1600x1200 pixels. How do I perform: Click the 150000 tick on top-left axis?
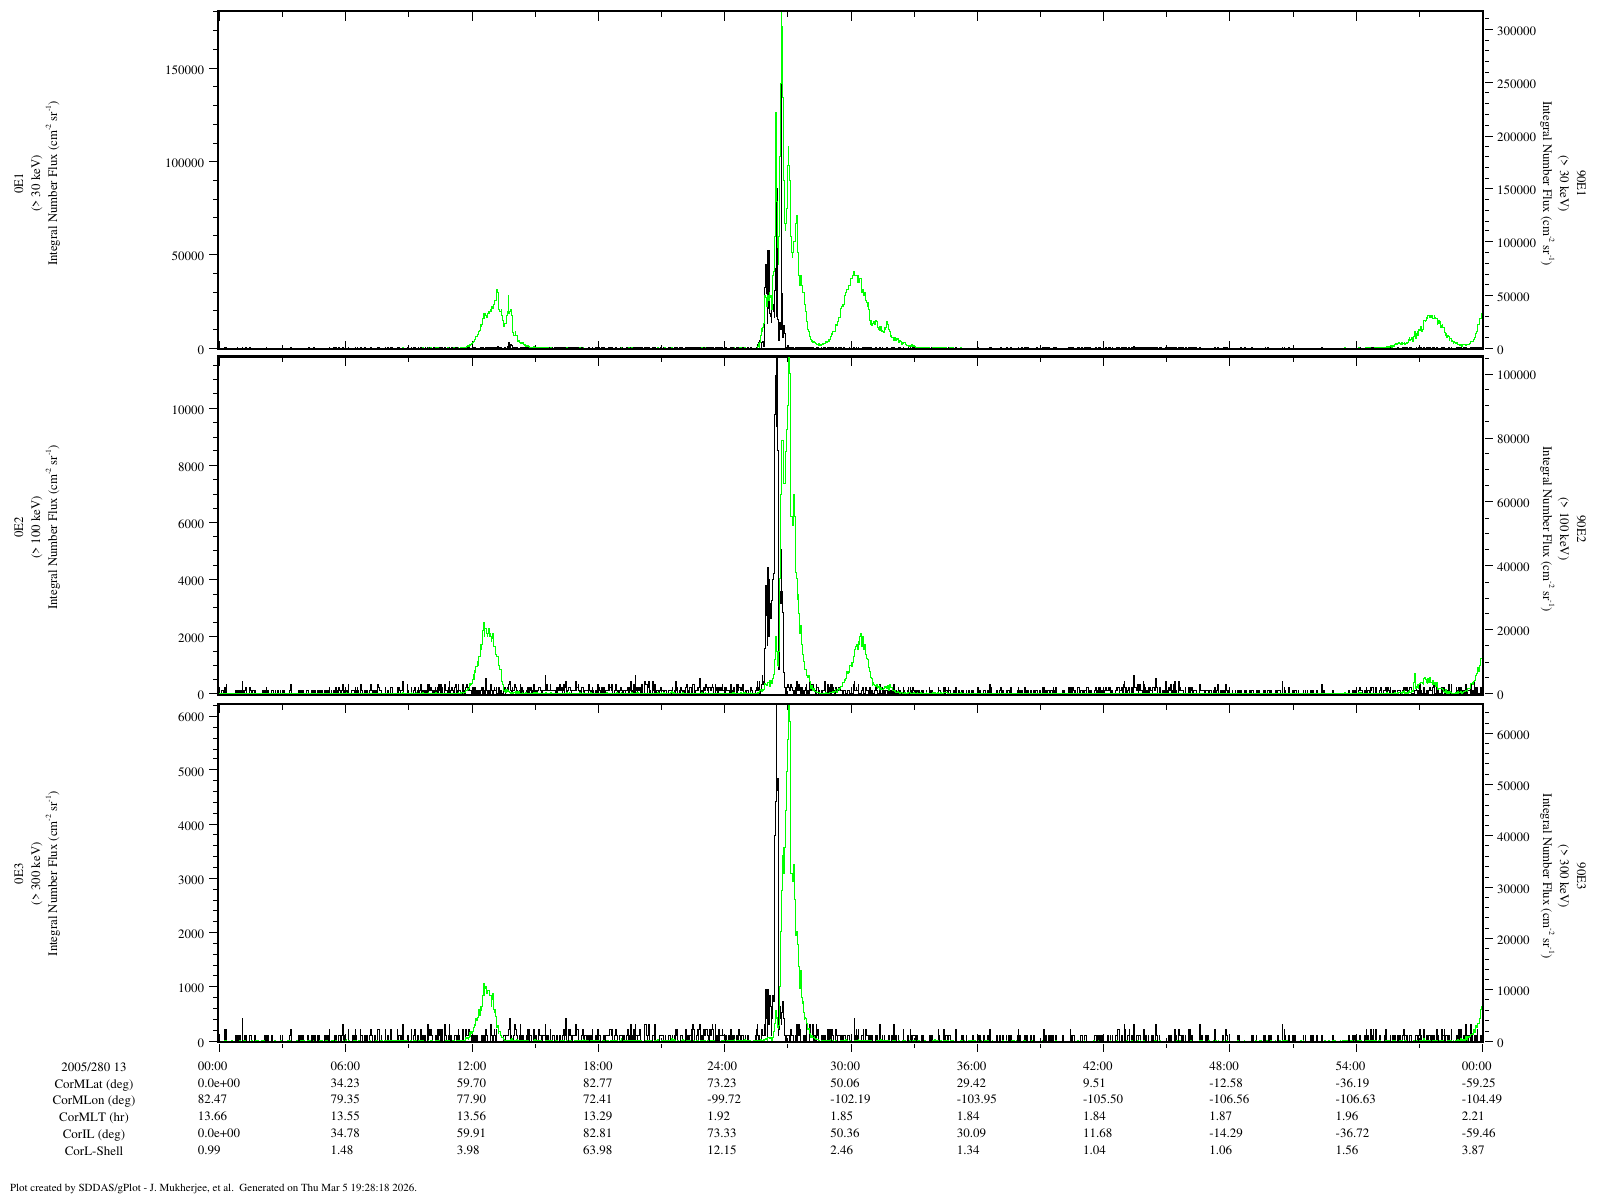point(183,69)
